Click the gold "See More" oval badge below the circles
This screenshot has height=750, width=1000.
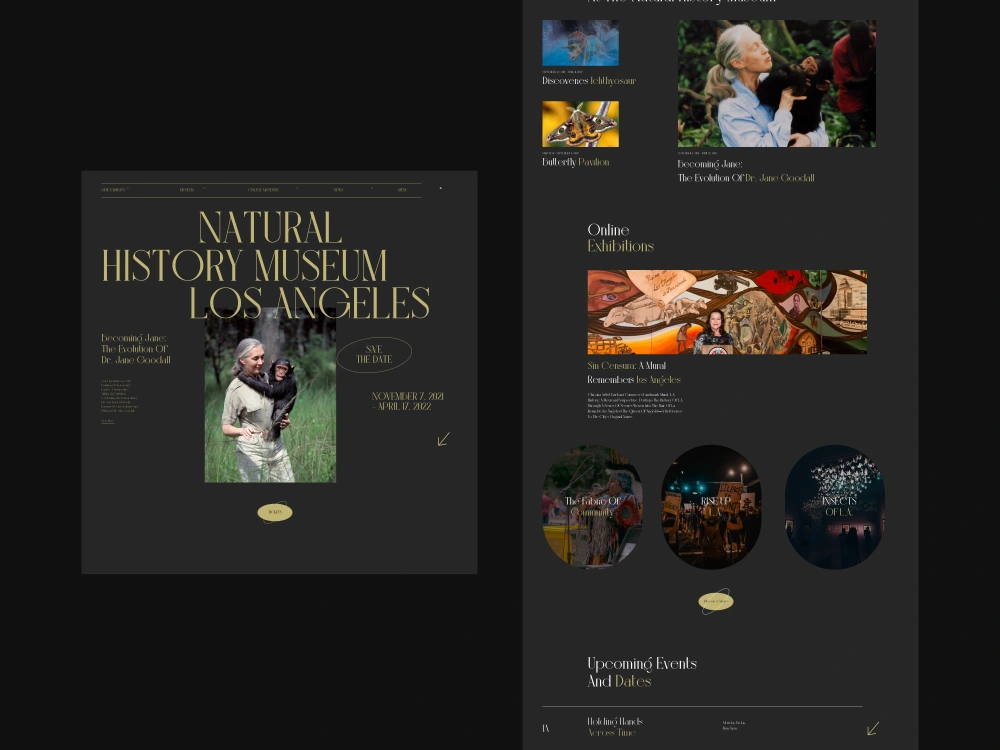tap(715, 601)
